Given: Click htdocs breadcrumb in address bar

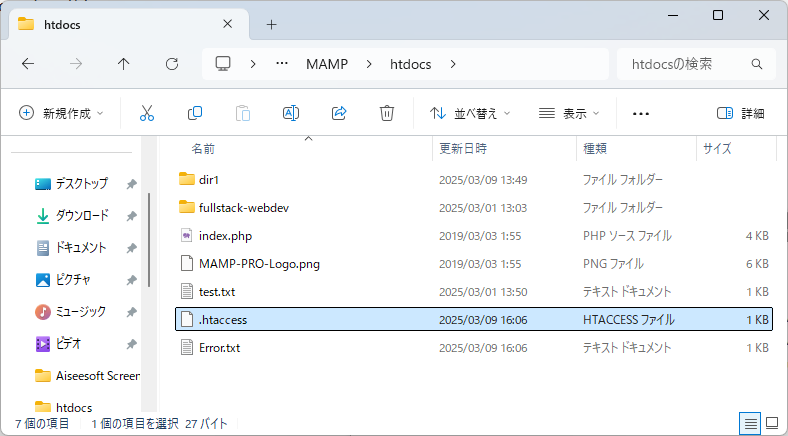Looking at the screenshot, I should pos(411,64).
